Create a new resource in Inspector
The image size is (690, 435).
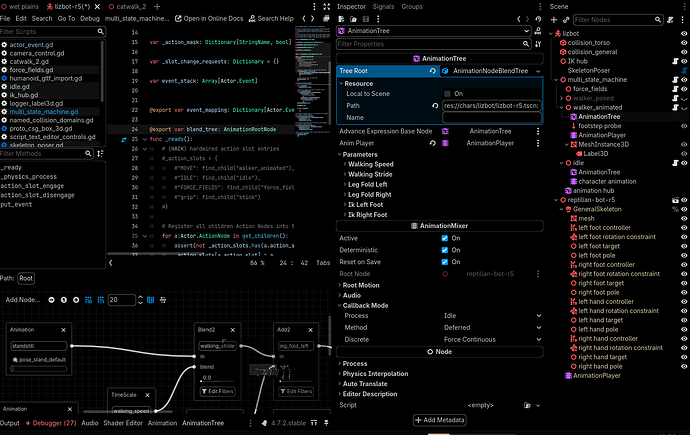(341, 19)
